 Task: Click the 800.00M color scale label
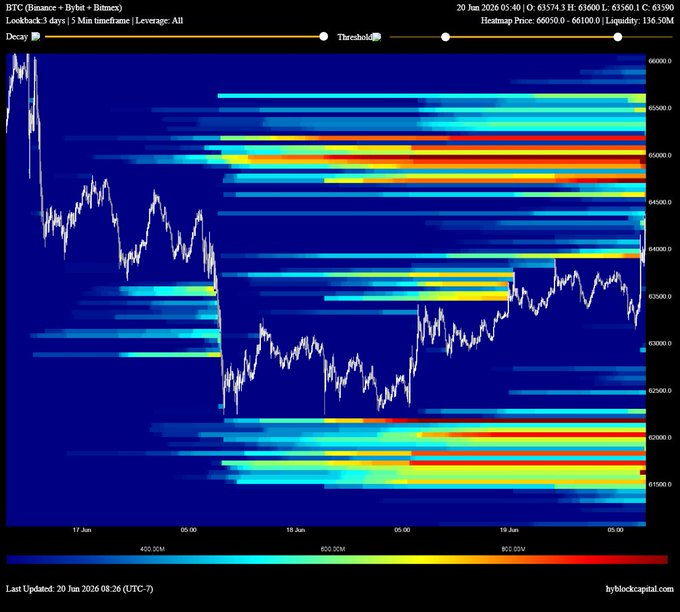pos(513,549)
